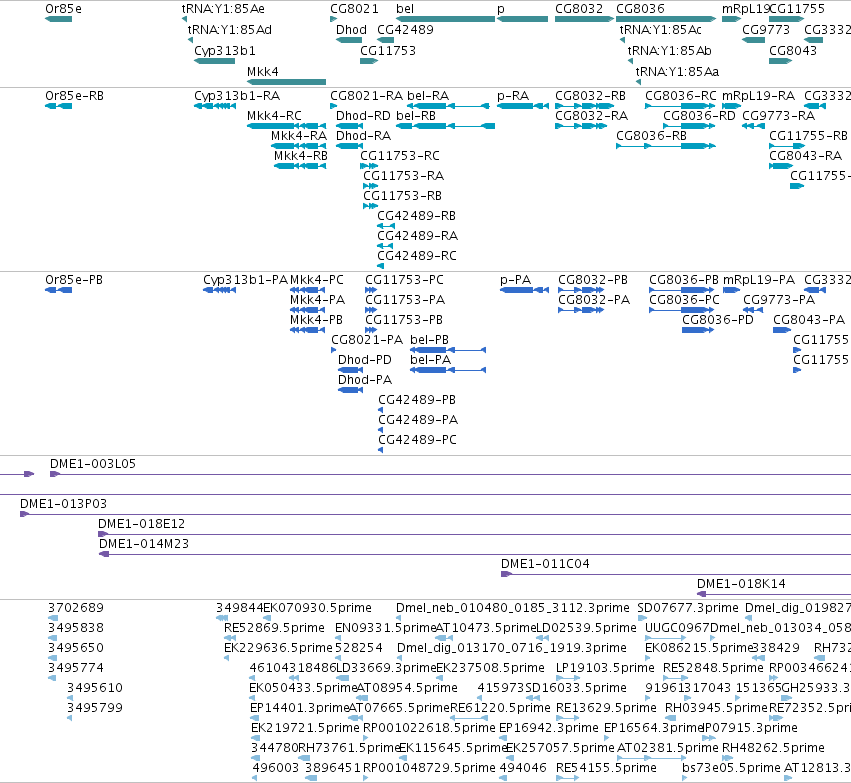Click the CG8021-PA CDS label

[367, 340]
